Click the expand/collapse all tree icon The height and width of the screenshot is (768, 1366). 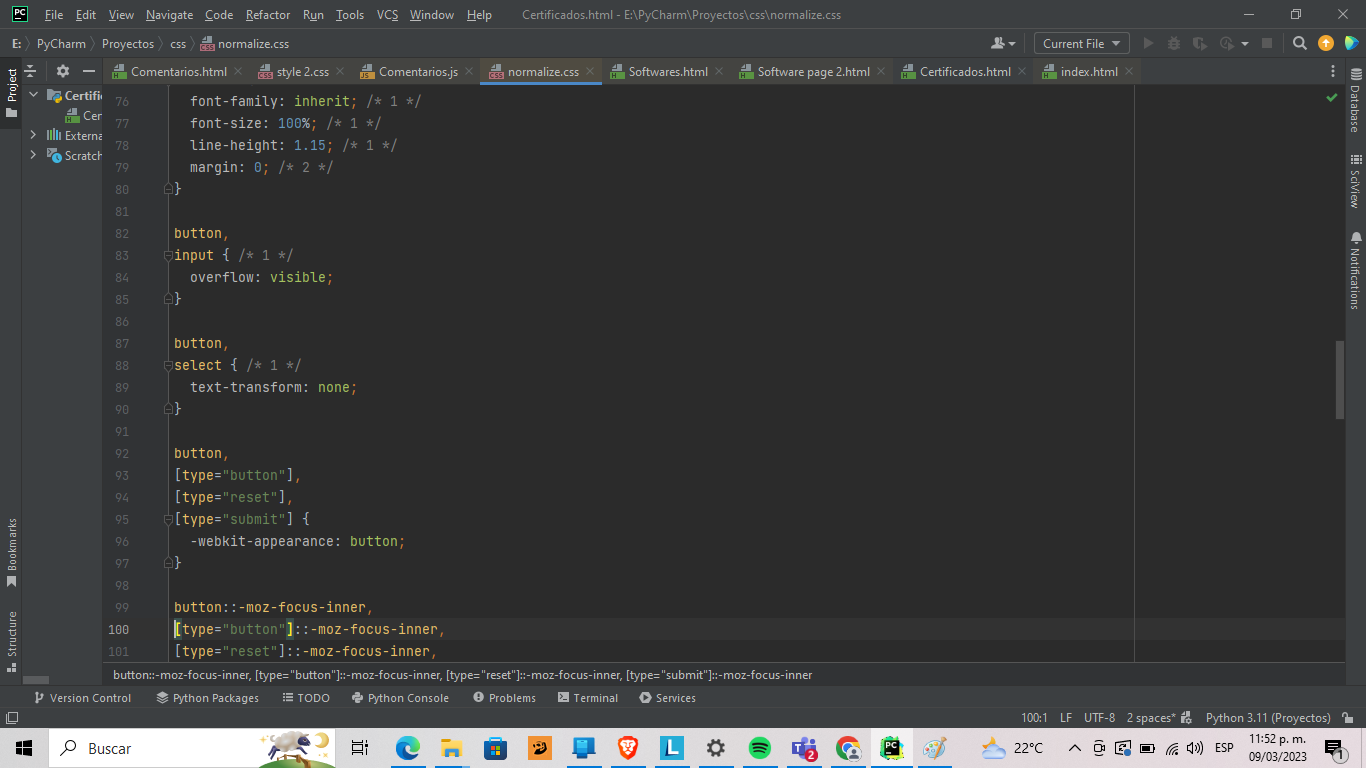30,71
